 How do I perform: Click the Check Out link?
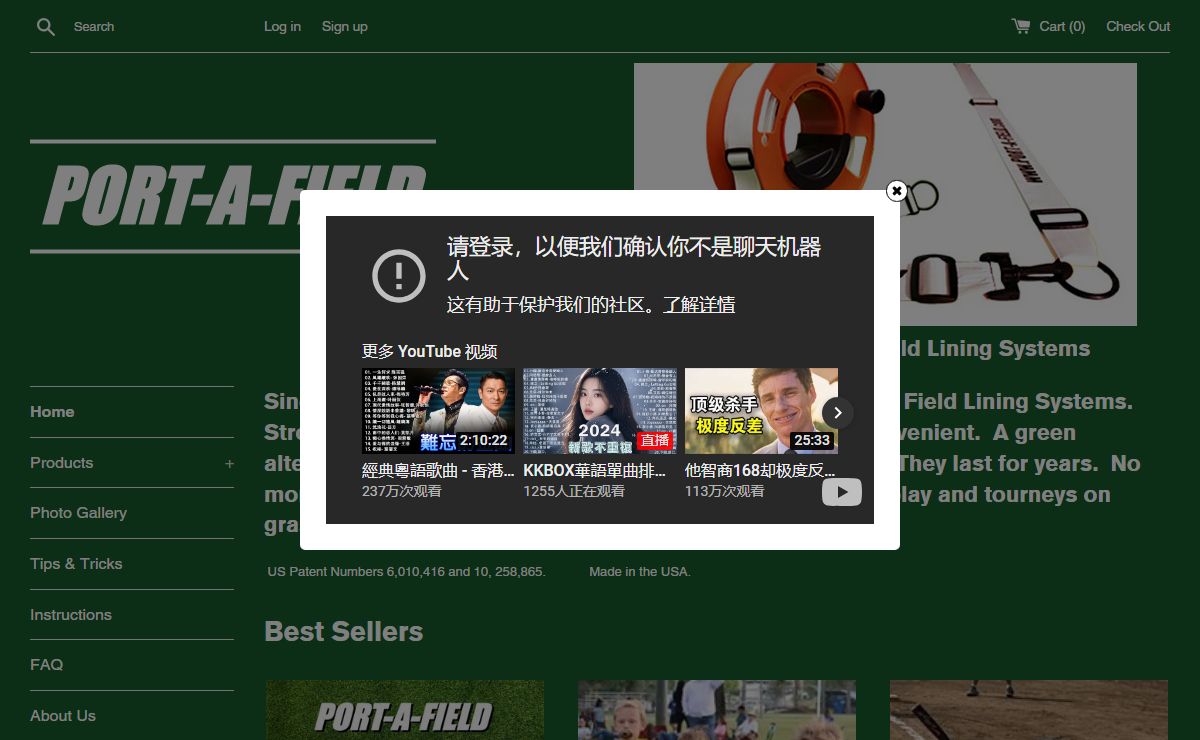click(x=1137, y=27)
